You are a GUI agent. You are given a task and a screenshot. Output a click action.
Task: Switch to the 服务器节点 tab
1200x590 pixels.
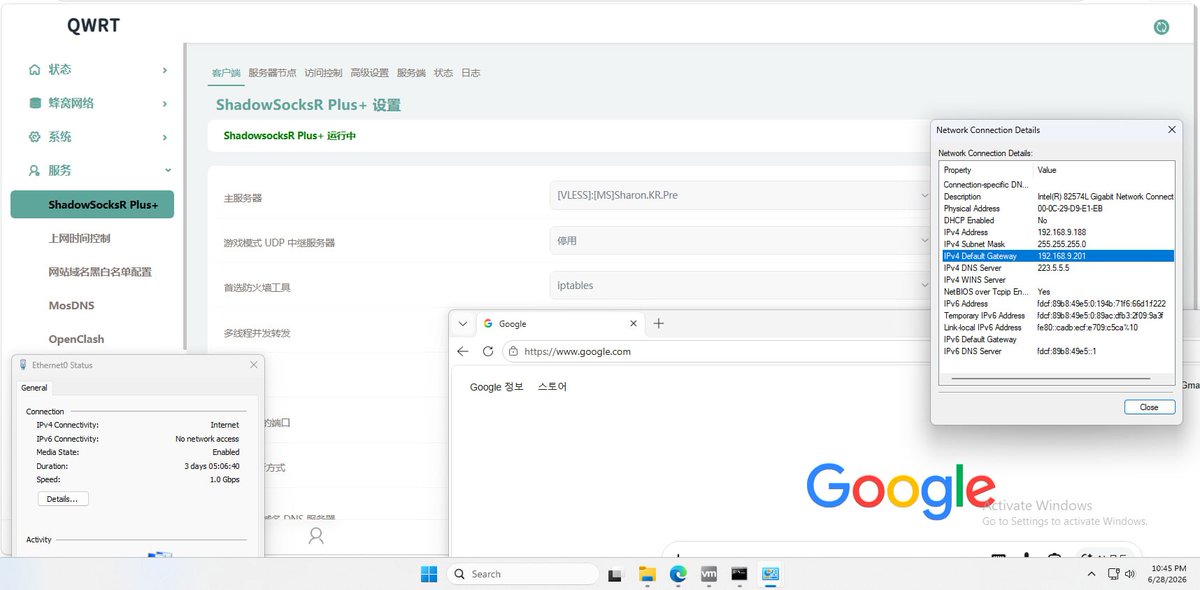click(272, 73)
